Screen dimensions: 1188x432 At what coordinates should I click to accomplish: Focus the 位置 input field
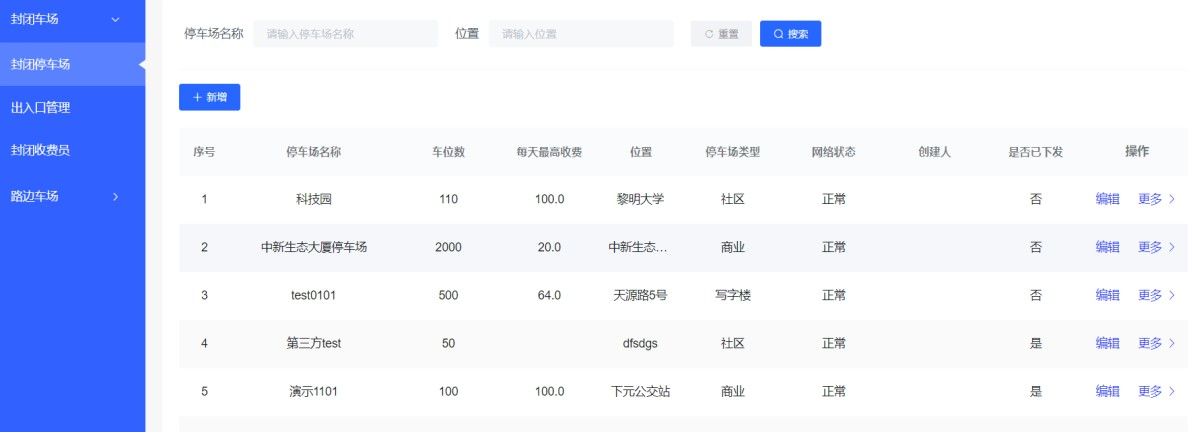click(x=580, y=34)
